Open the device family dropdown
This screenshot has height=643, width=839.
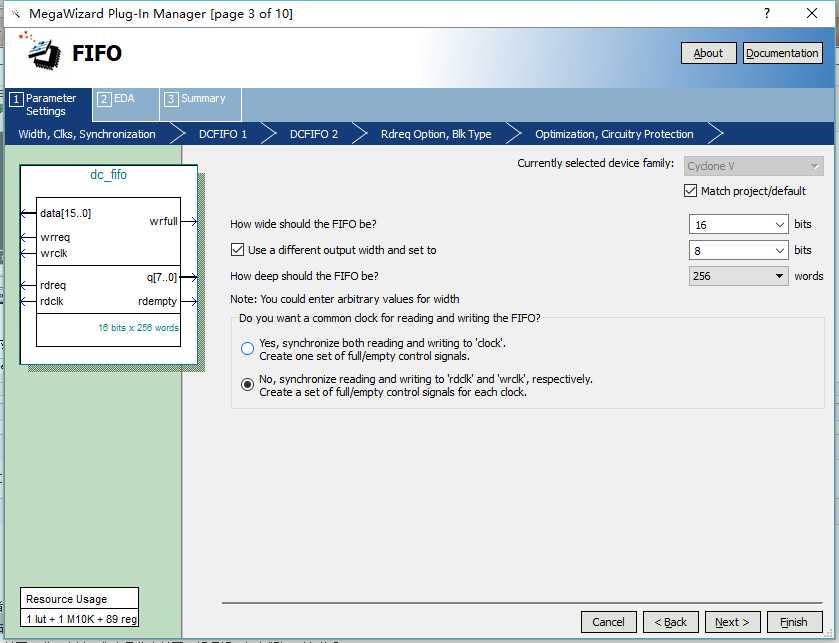click(x=753, y=166)
